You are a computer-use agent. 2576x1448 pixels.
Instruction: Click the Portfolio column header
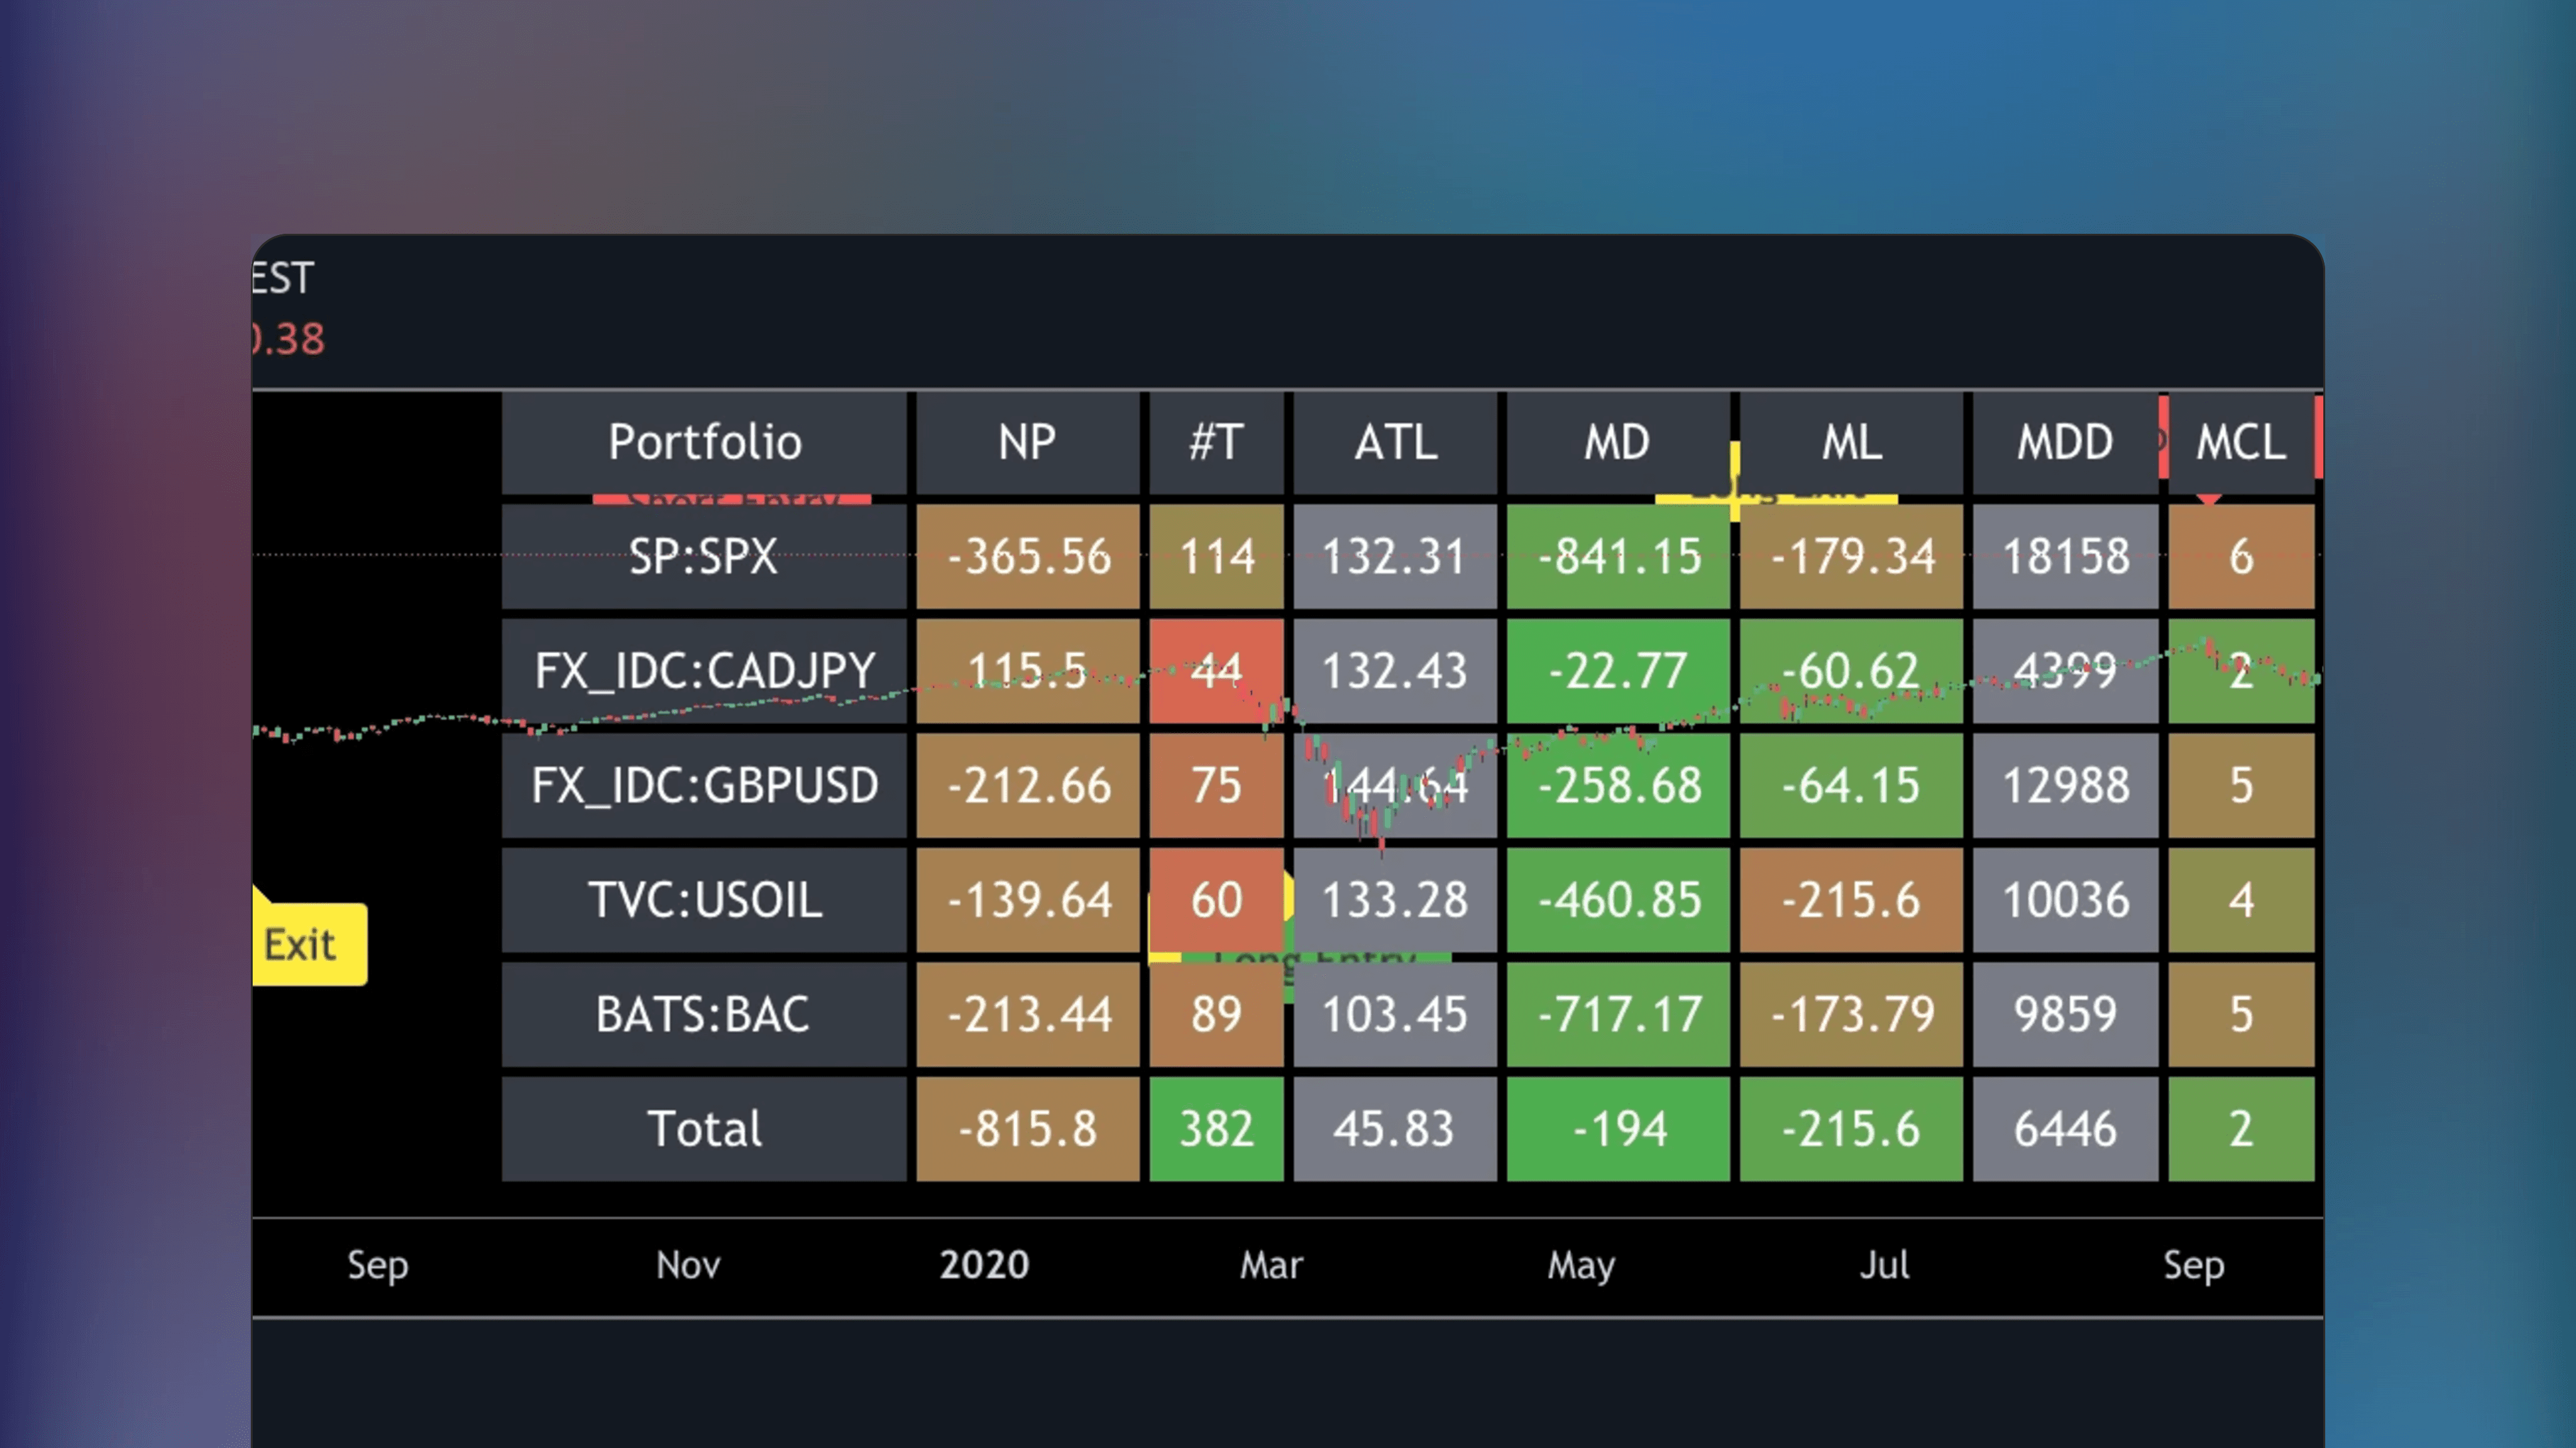click(705, 442)
